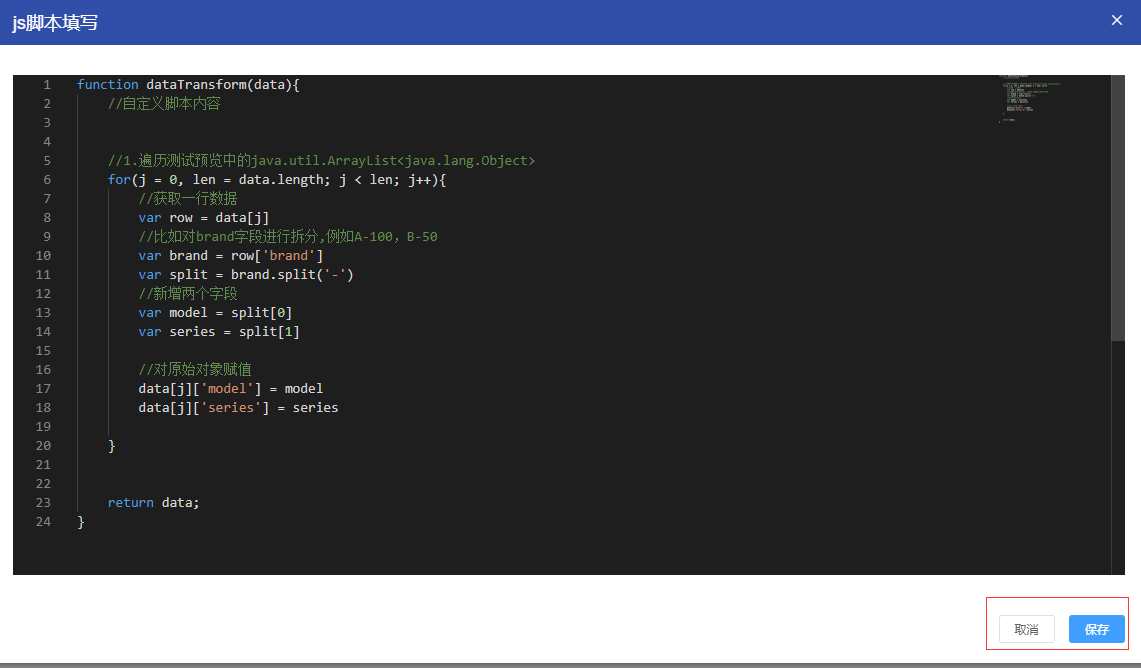This screenshot has width=1141, height=668.
Task: Click the 'var model = split[0]' line
Action: click(215, 313)
